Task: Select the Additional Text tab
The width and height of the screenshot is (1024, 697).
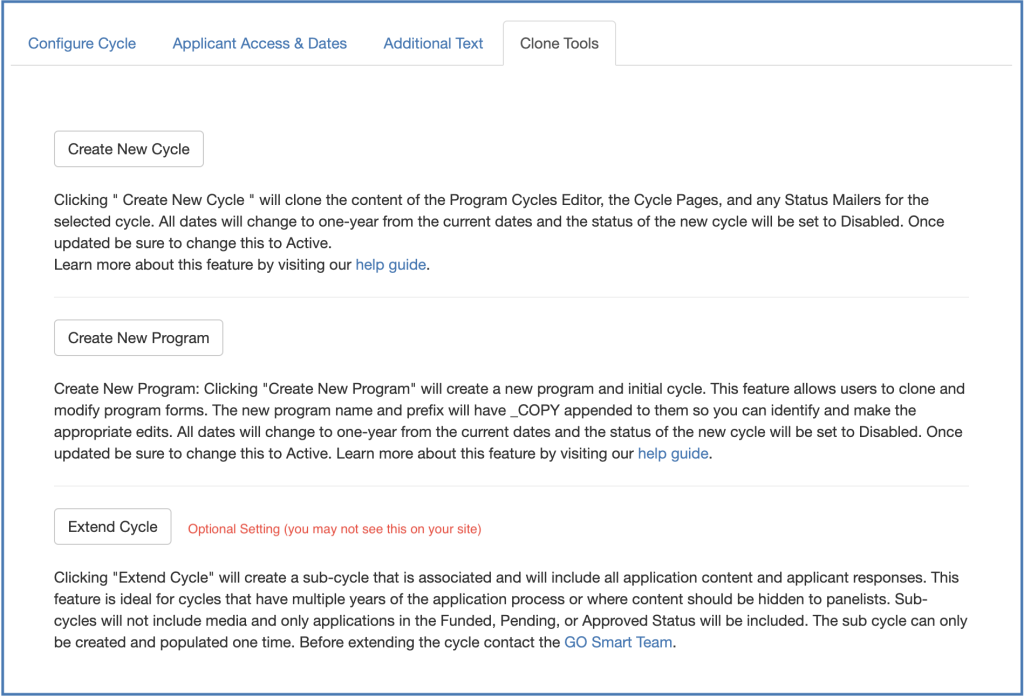Action: point(433,44)
